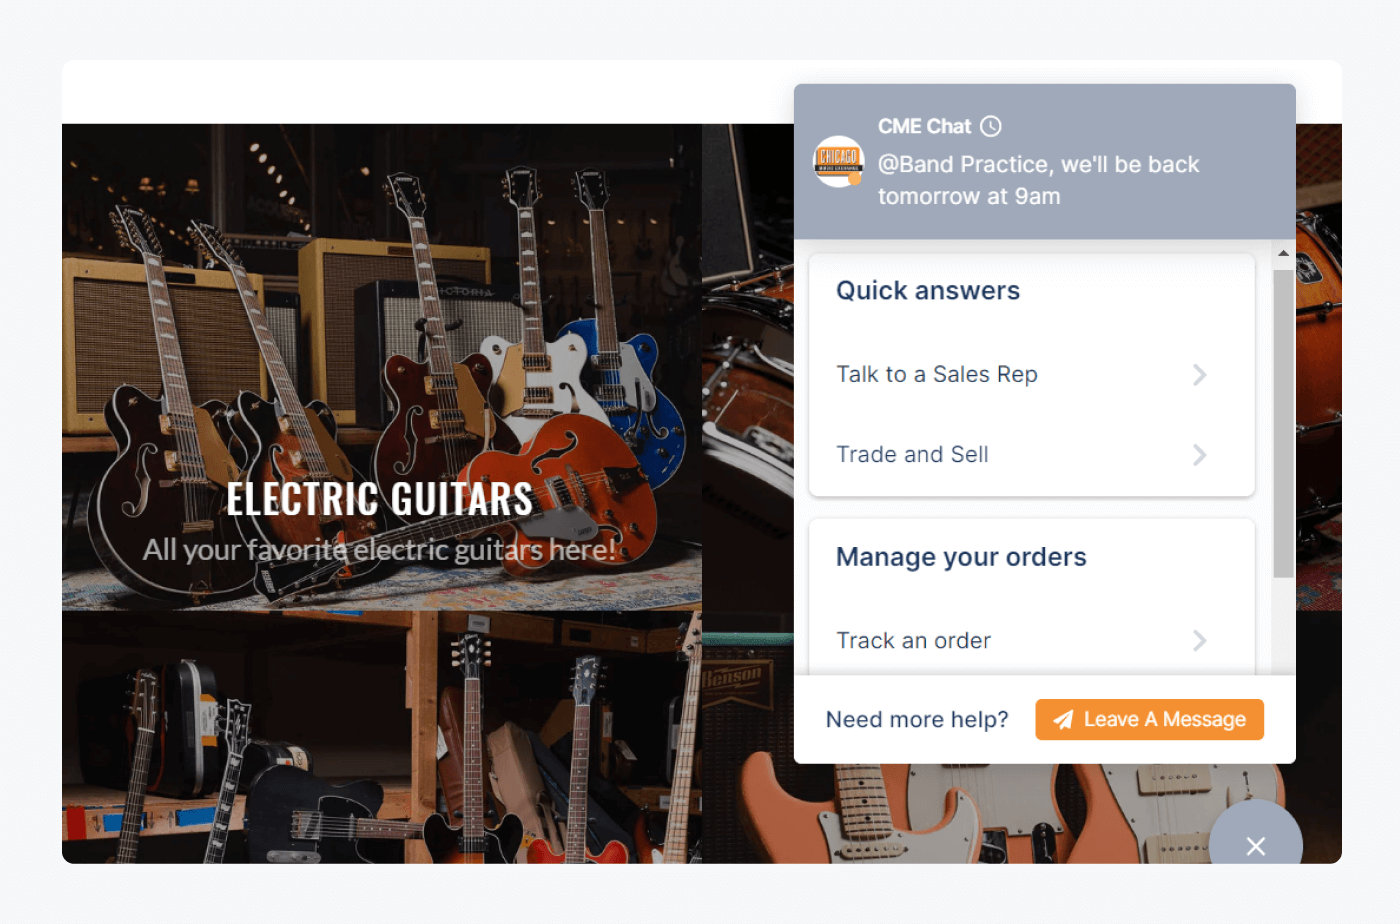This screenshot has height=924, width=1400.
Task: Click the scrollbar up arrow in chat
Action: (1283, 254)
